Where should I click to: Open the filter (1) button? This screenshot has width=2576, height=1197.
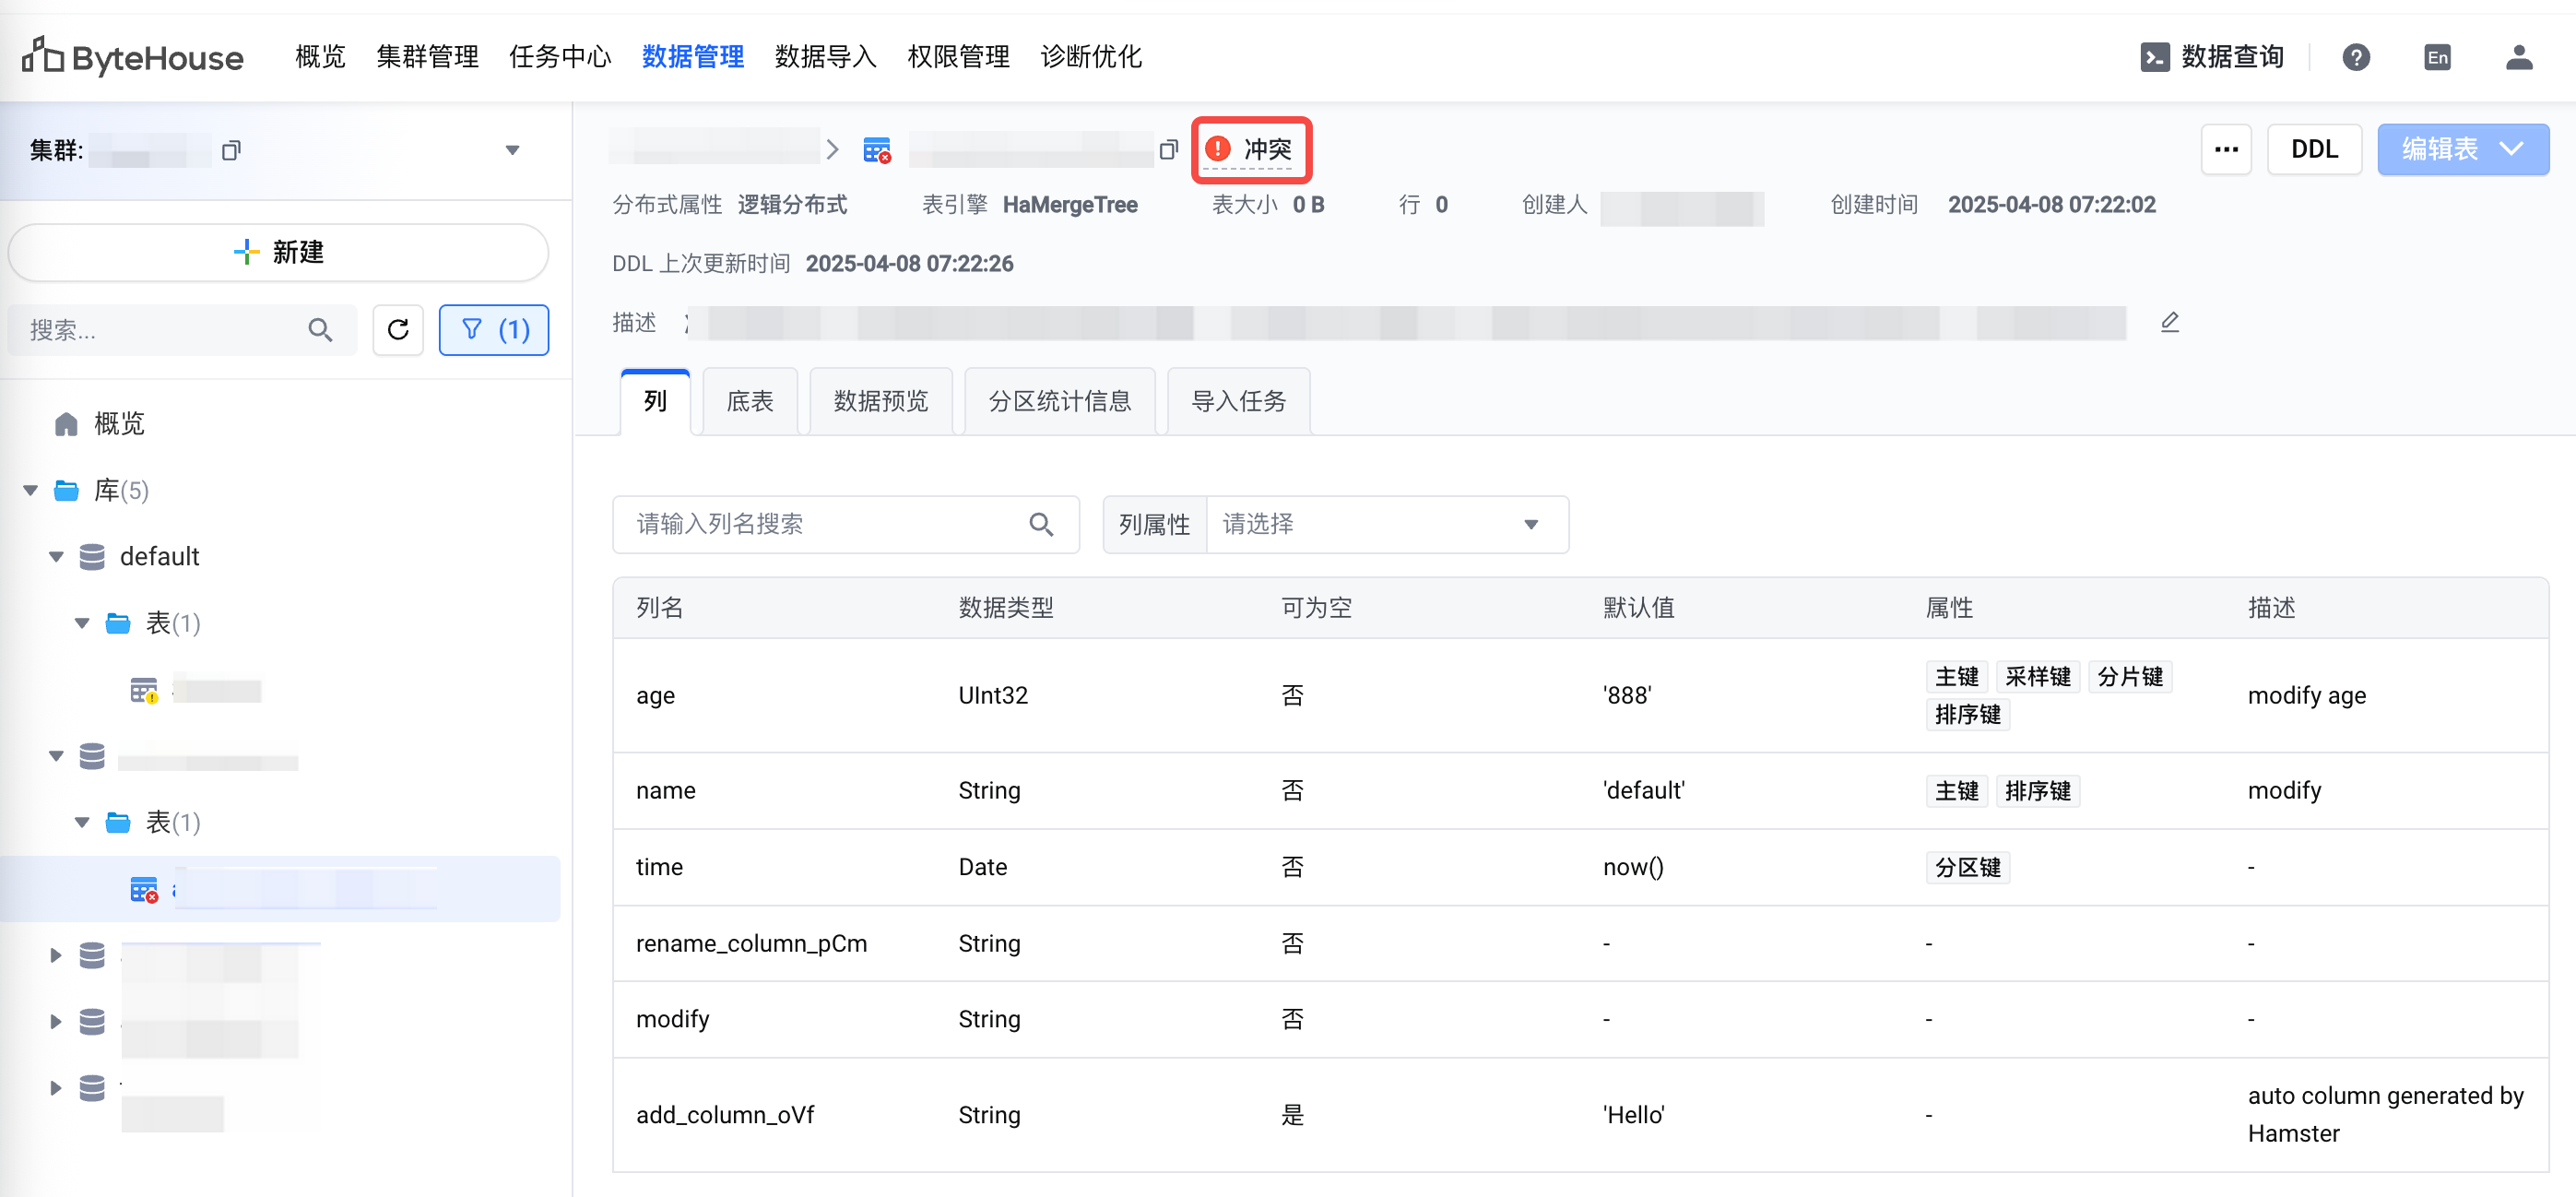[494, 330]
